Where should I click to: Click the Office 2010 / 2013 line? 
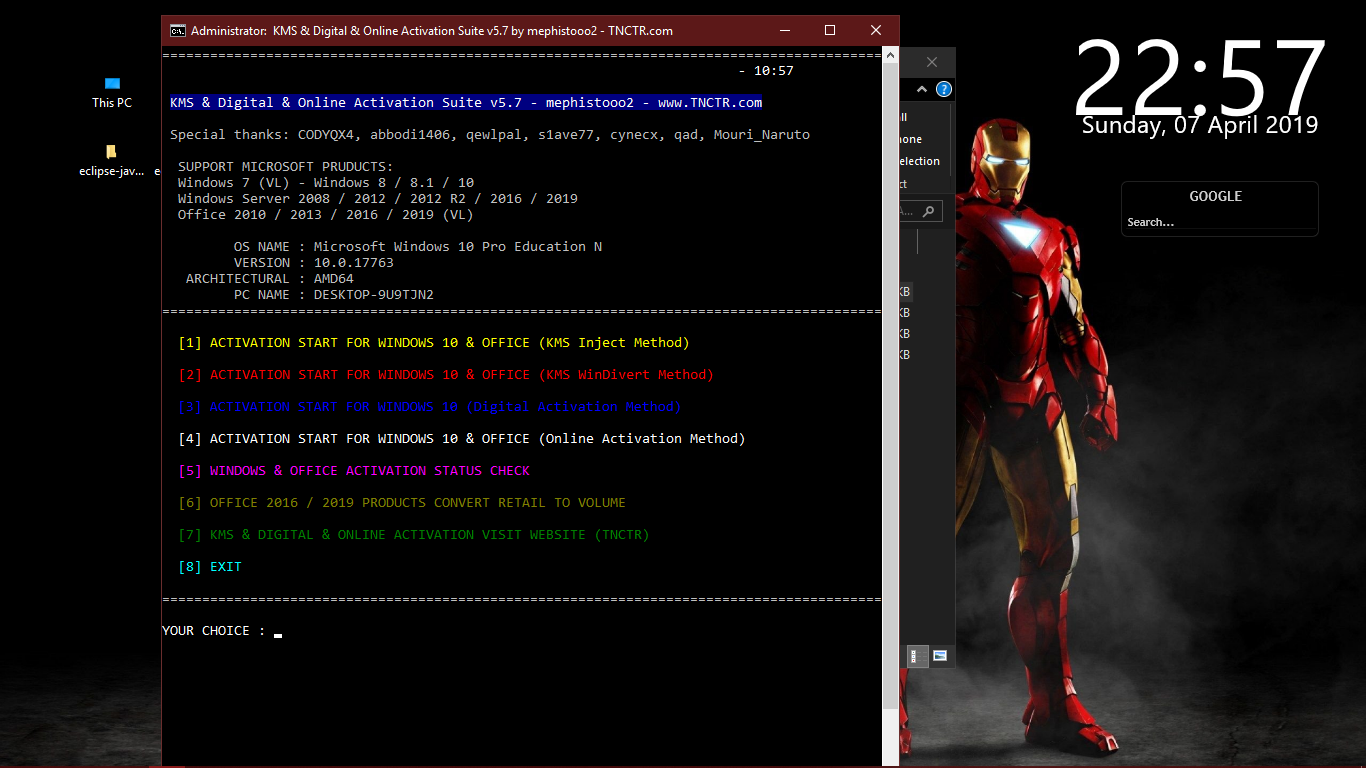click(326, 215)
